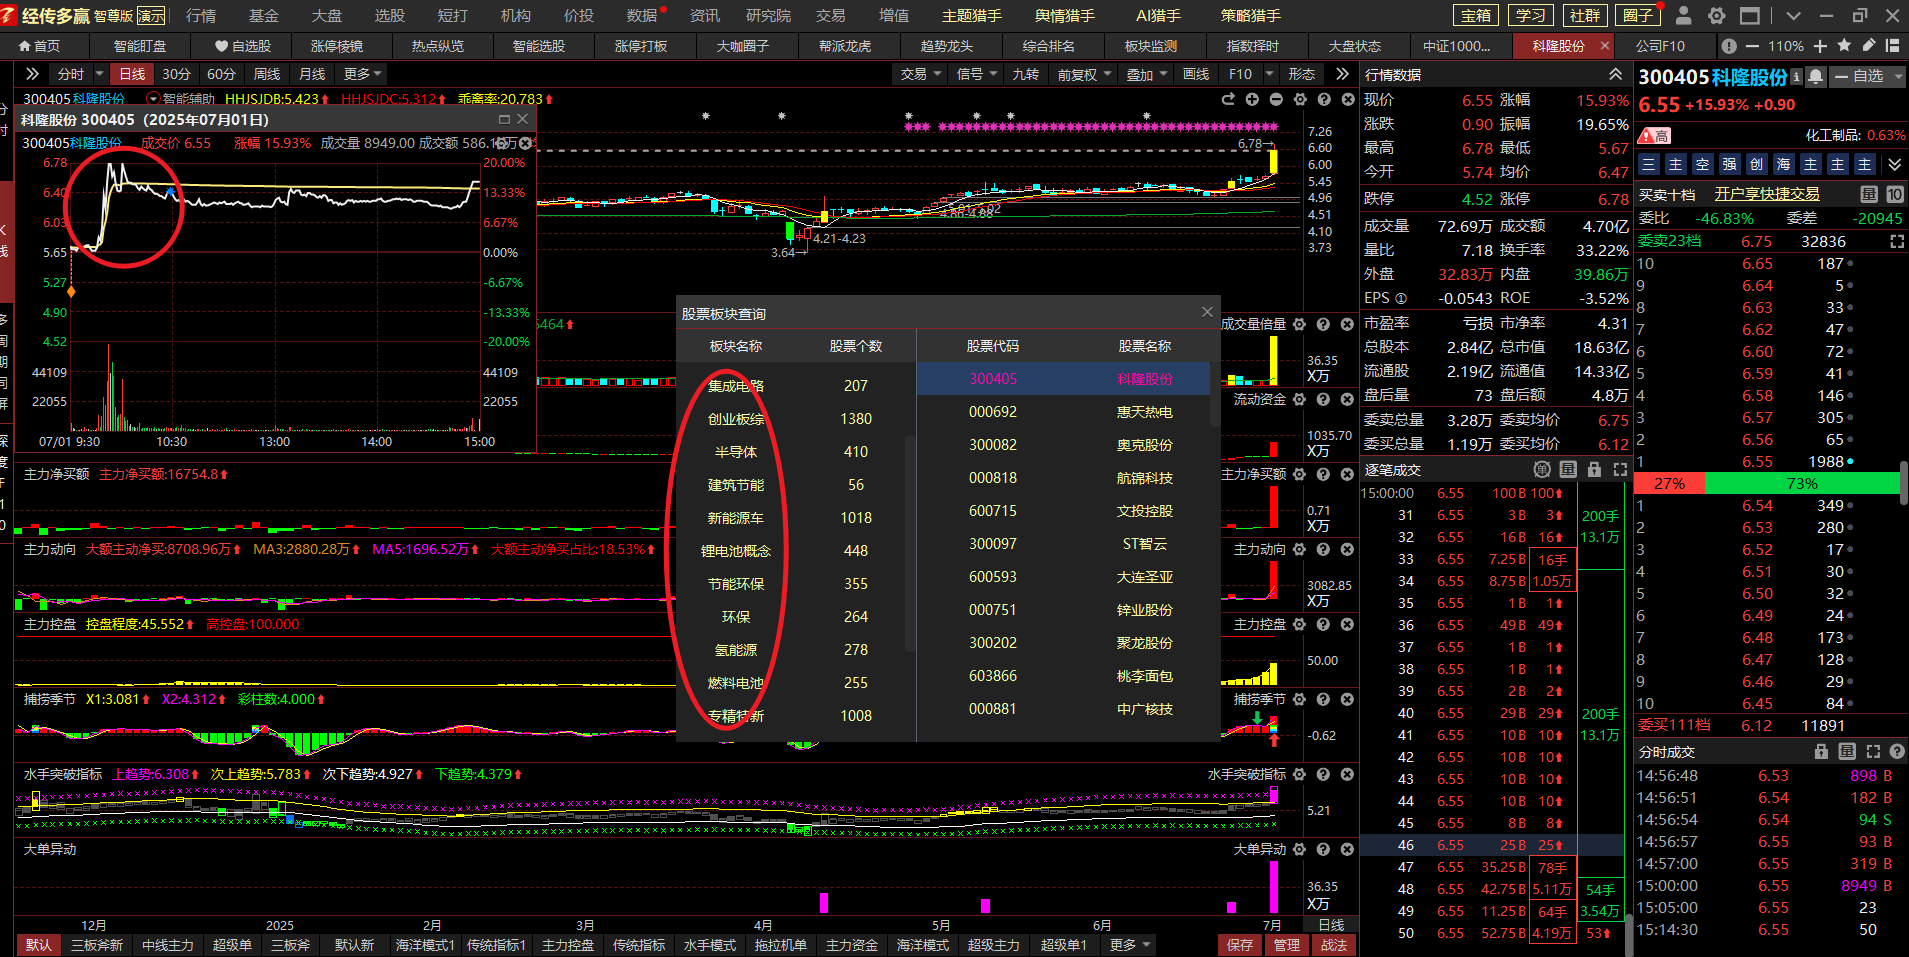Click the 管理 button at bottom
The height and width of the screenshot is (957, 1909).
1286,945
